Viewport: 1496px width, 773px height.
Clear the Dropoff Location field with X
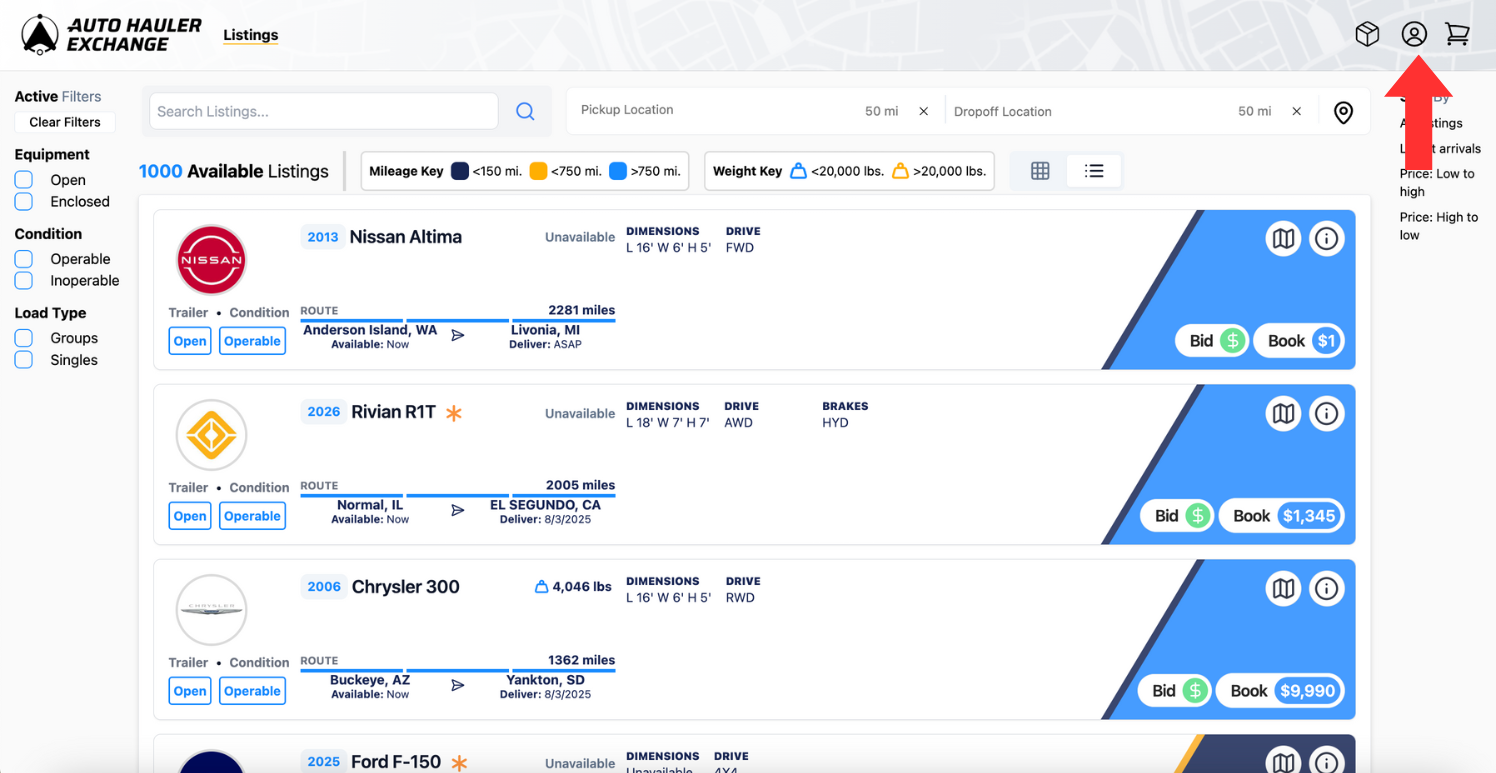click(x=1296, y=111)
